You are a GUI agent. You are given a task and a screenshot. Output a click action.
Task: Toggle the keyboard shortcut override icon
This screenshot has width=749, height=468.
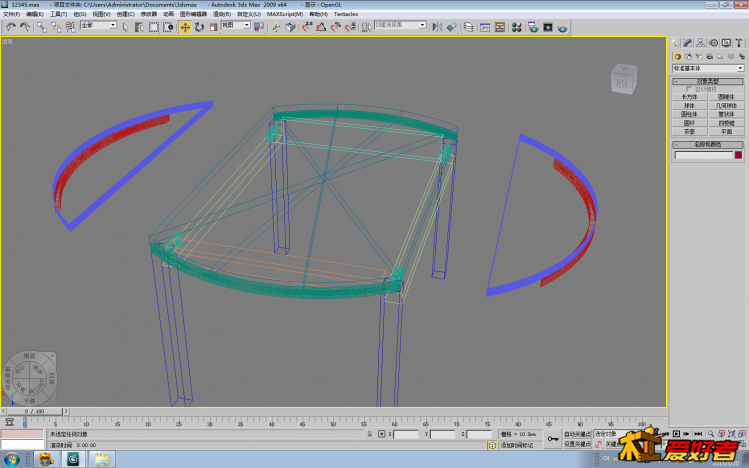[x=290, y=27]
